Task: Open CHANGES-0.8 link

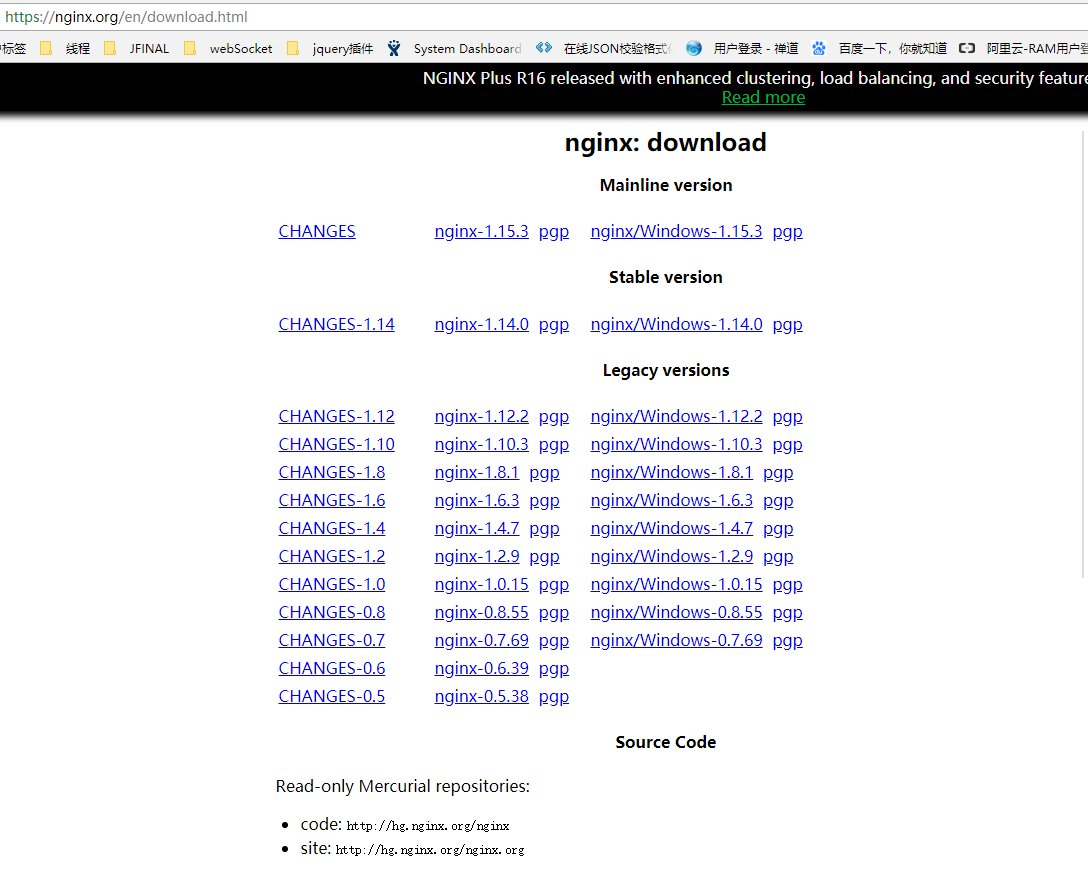Action: [332, 613]
